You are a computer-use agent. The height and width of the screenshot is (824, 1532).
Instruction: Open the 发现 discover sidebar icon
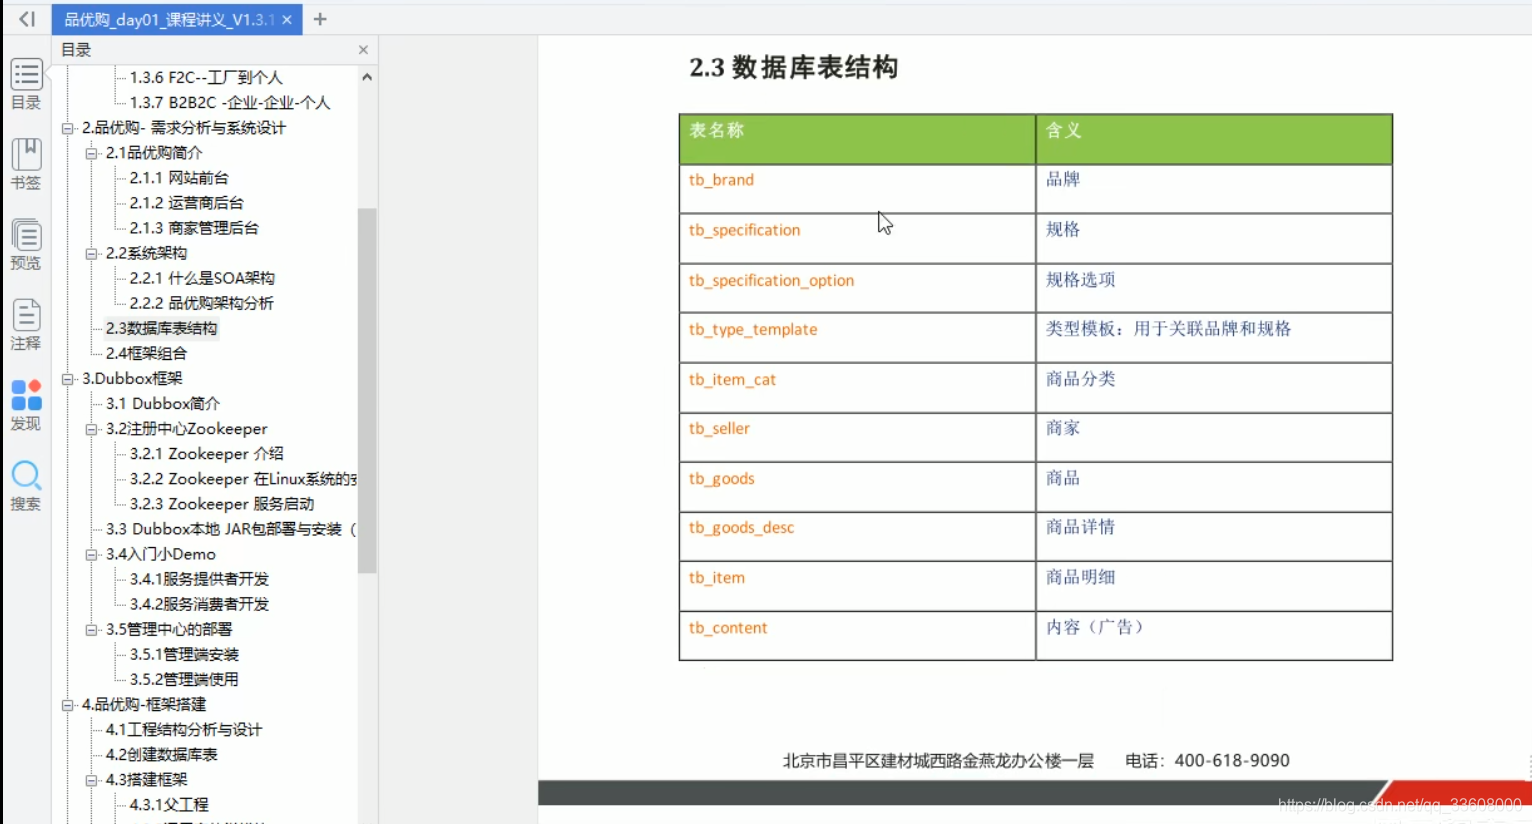[x=26, y=405]
